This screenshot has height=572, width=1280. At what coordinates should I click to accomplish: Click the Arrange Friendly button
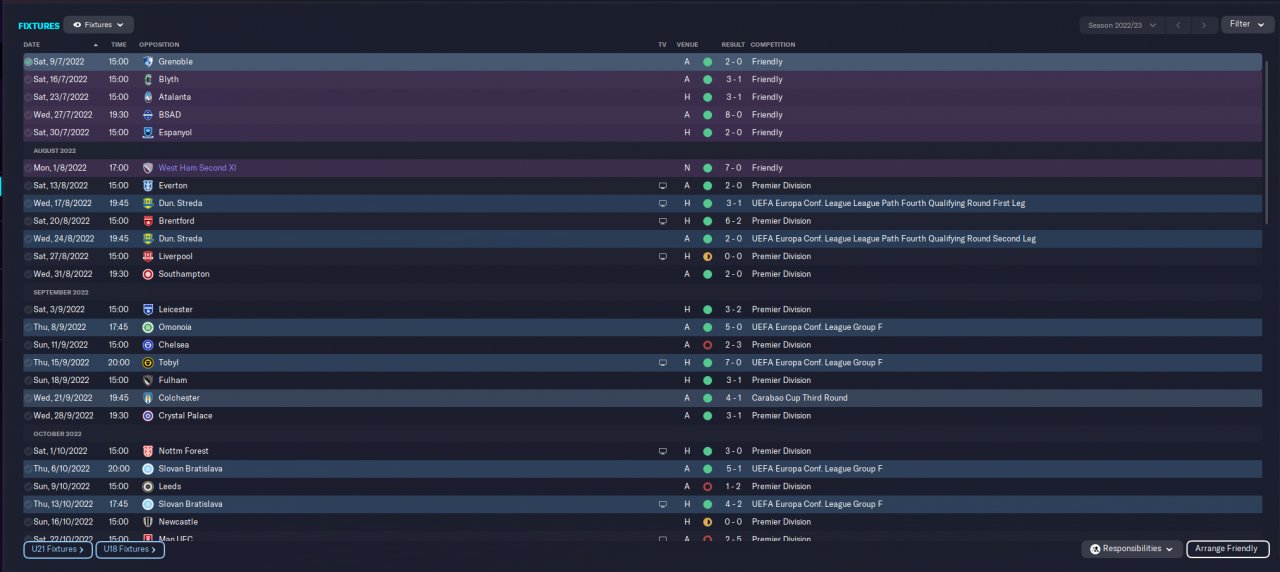point(1228,549)
